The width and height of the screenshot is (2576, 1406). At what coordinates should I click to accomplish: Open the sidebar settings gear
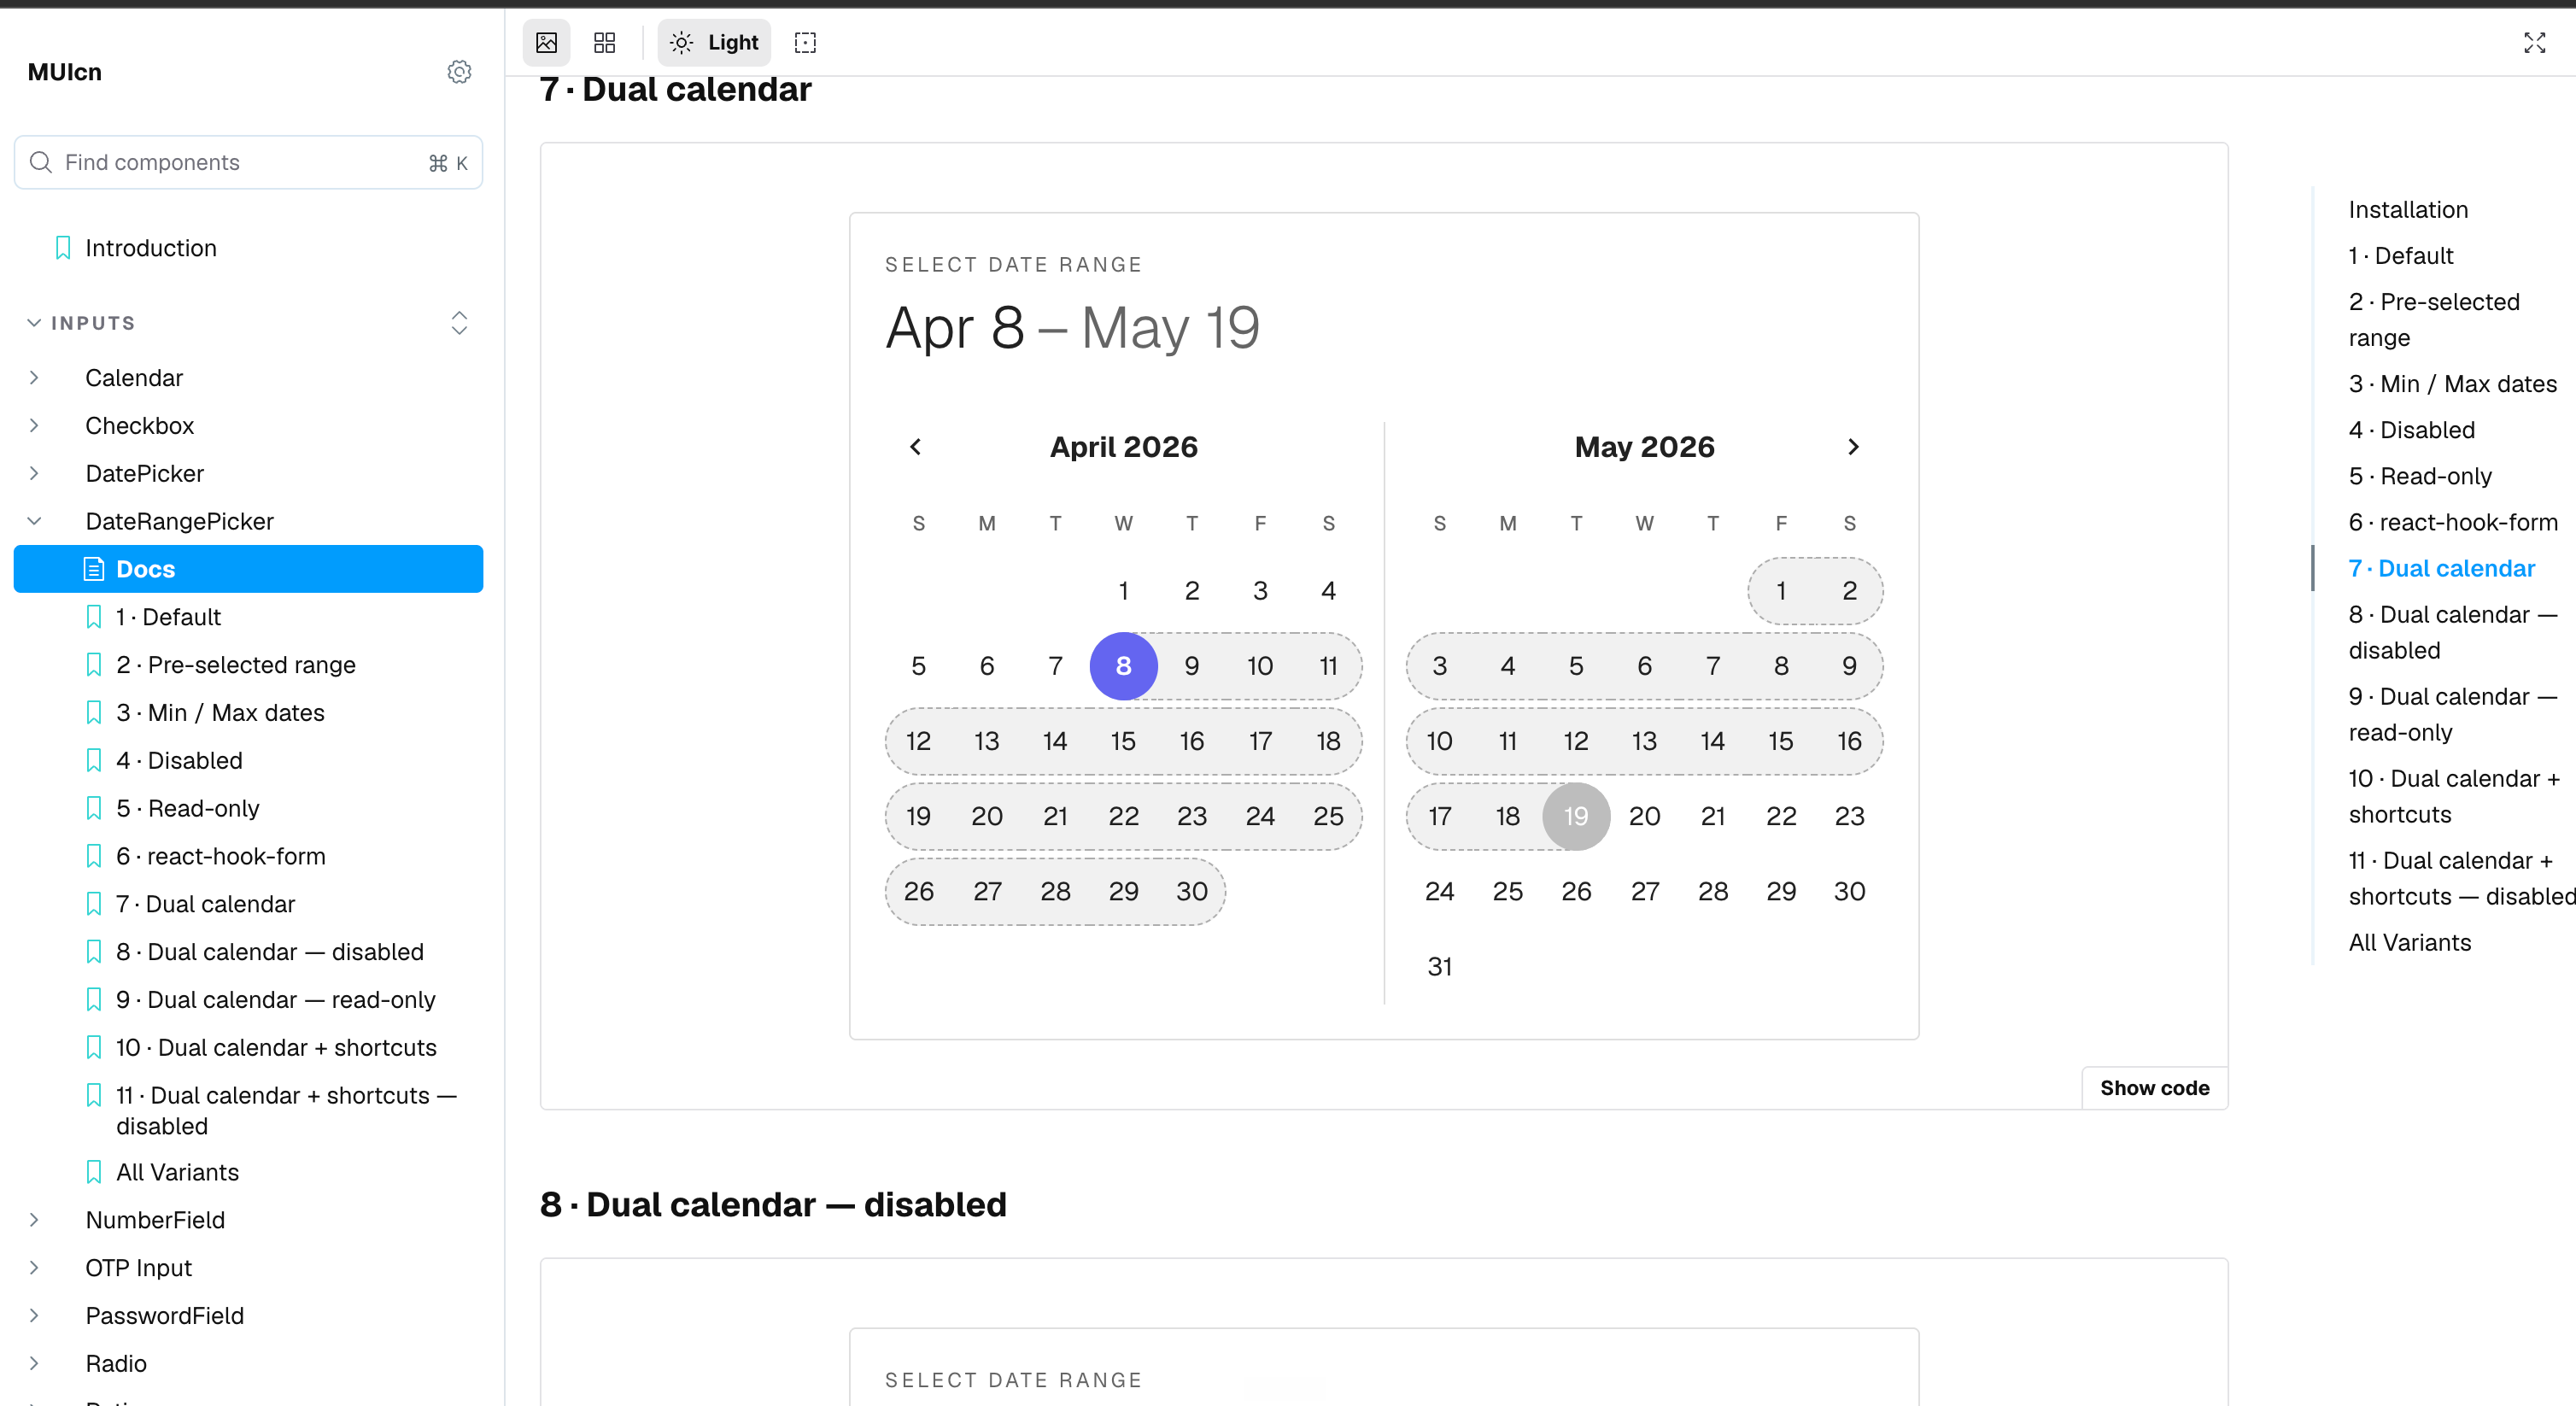pyautogui.click(x=459, y=72)
